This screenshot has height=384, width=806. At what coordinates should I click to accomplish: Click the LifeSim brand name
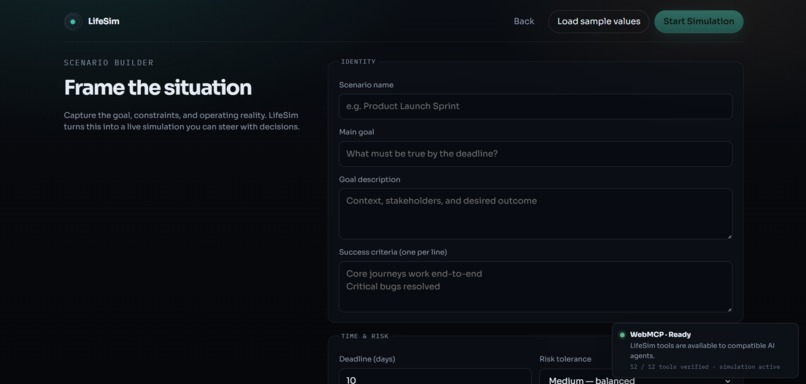click(104, 22)
